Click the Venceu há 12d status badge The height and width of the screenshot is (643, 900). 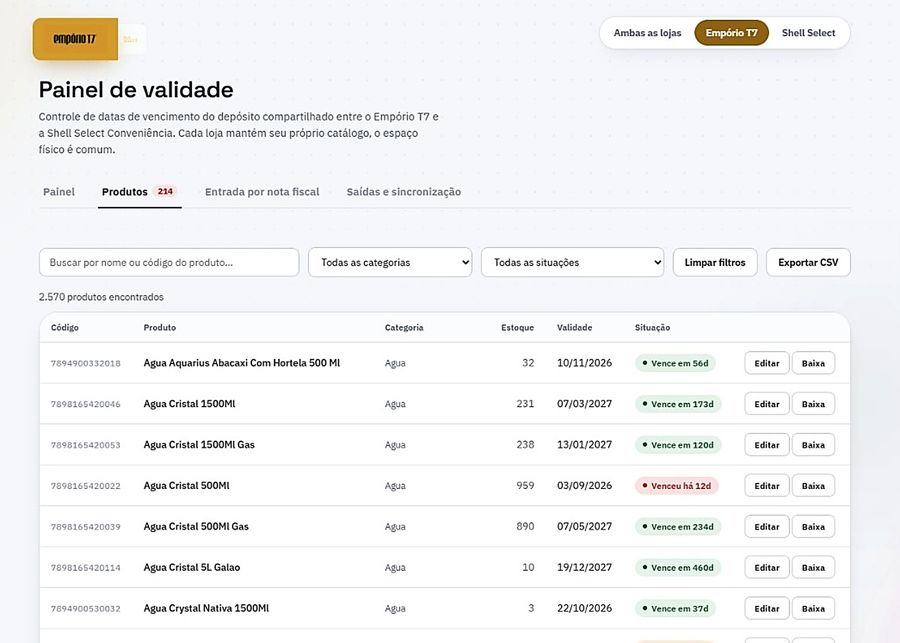click(676, 486)
